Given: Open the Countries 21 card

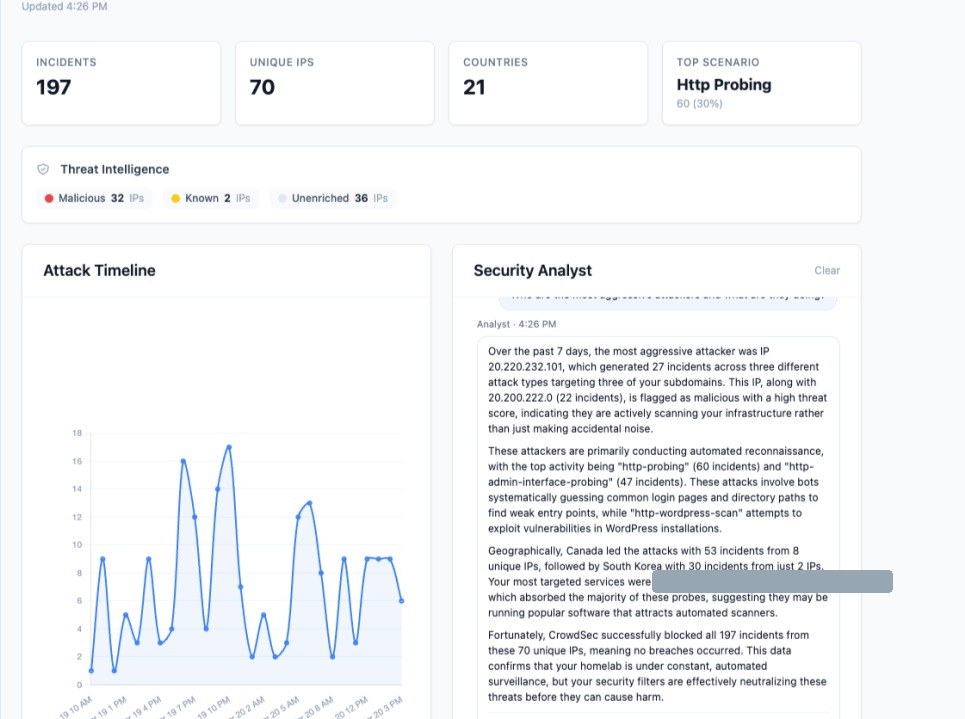Looking at the screenshot, I should 548,83.
